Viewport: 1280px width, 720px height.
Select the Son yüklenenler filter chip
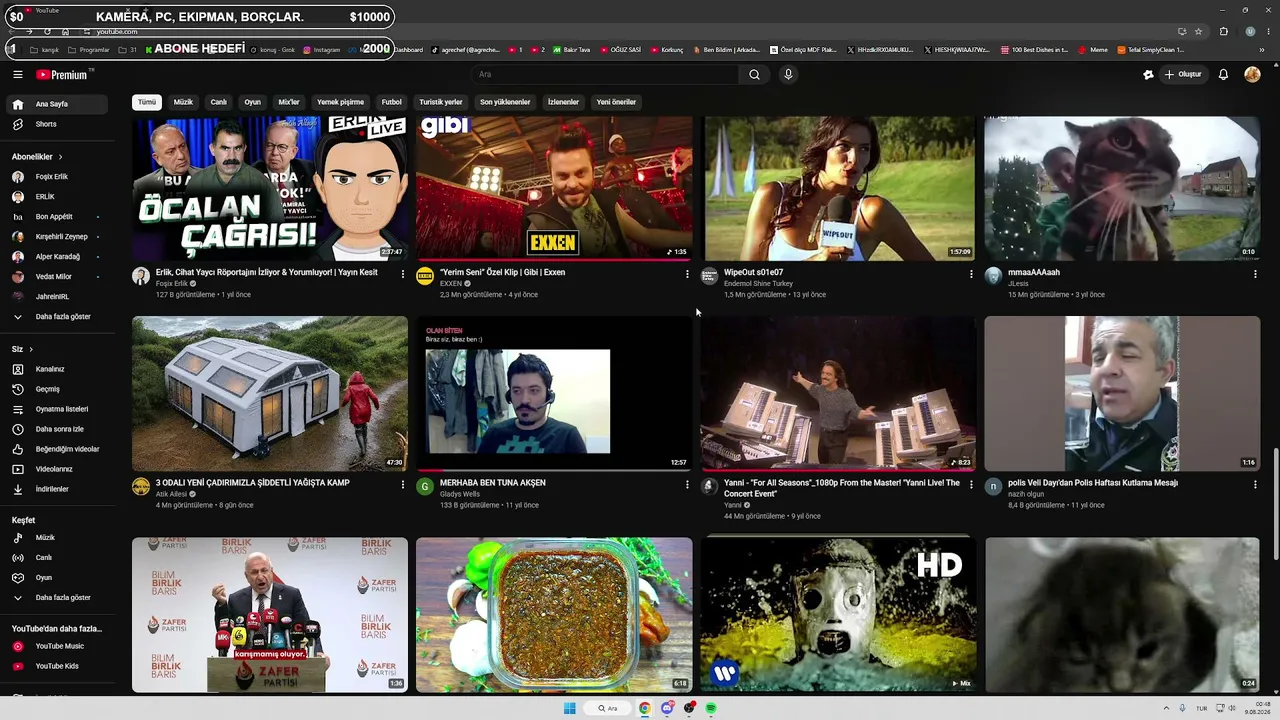[x=505, y=102]
